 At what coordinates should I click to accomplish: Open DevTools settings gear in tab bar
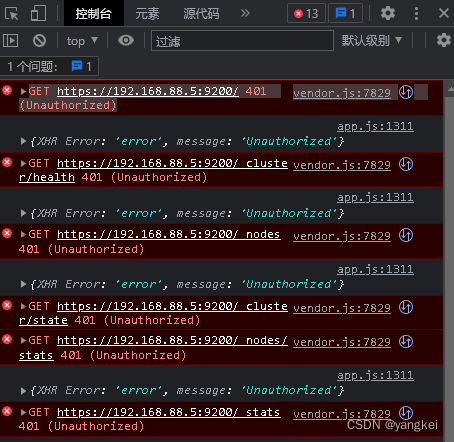[388, 13]
